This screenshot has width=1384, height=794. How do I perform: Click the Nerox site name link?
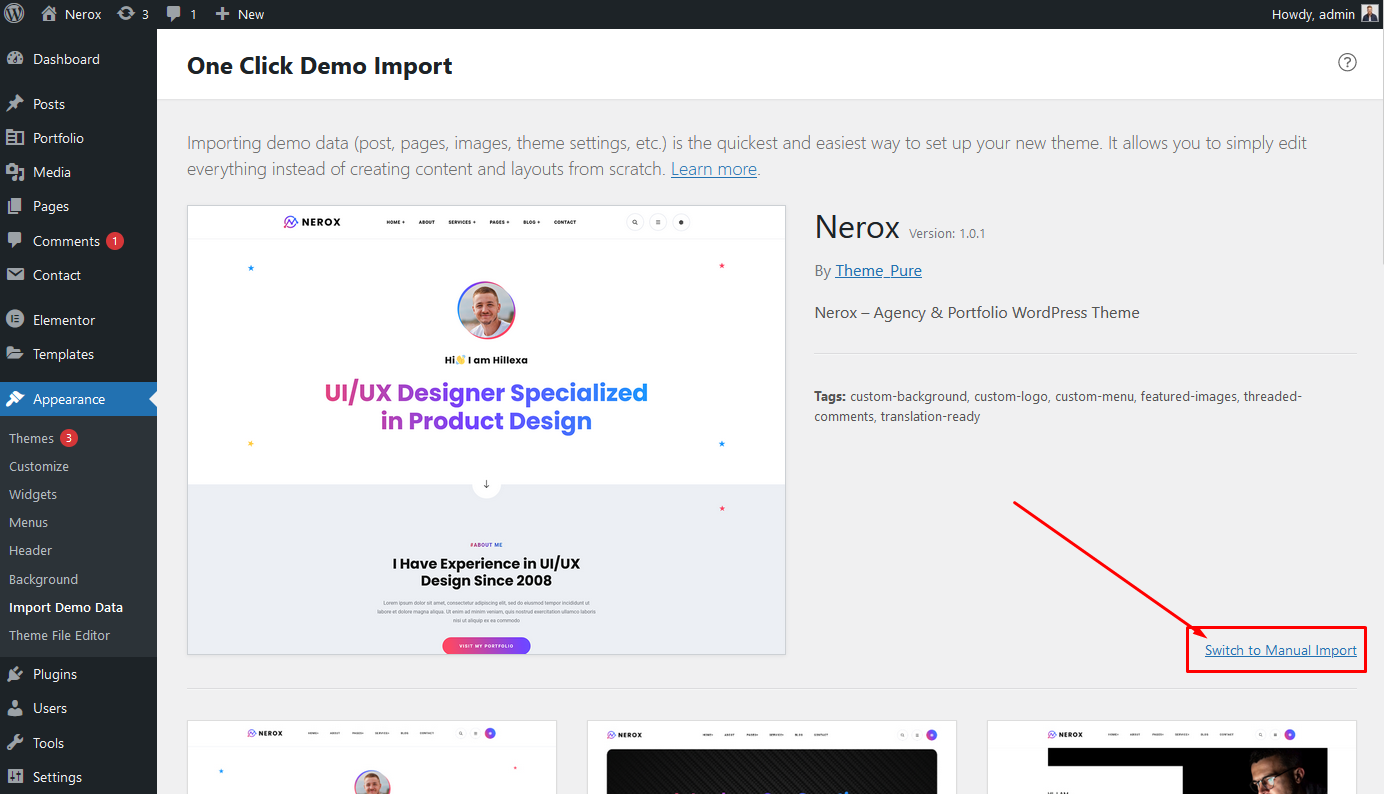pyautogui.click(x=83, y=14)
